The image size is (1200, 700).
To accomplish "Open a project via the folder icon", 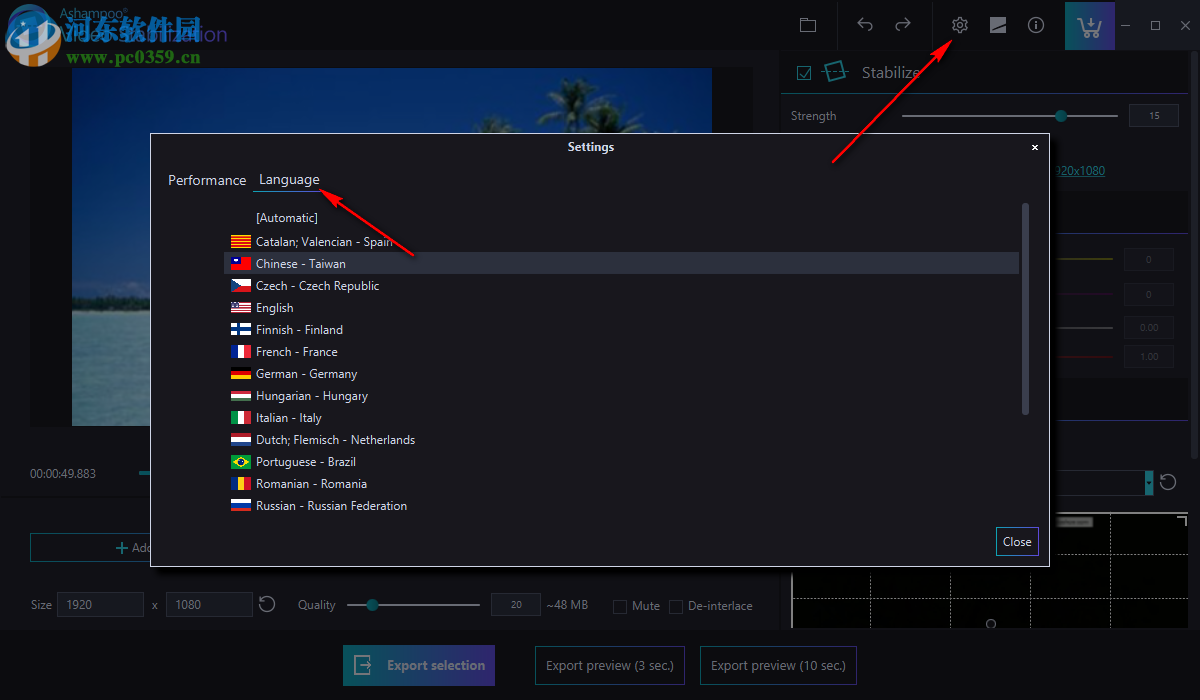I will [x=808, y=25].
